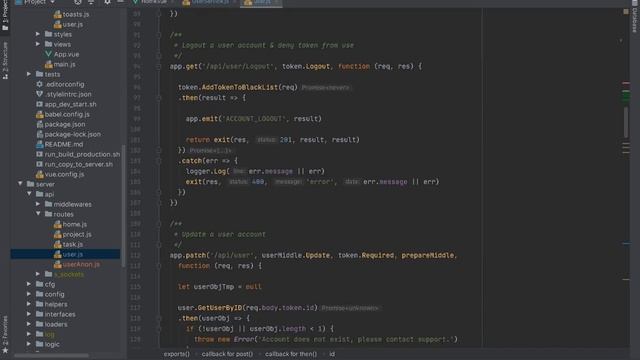
Task: Open userAnon.js under routes
Action: pyautogui.click(x=77, y=264)
